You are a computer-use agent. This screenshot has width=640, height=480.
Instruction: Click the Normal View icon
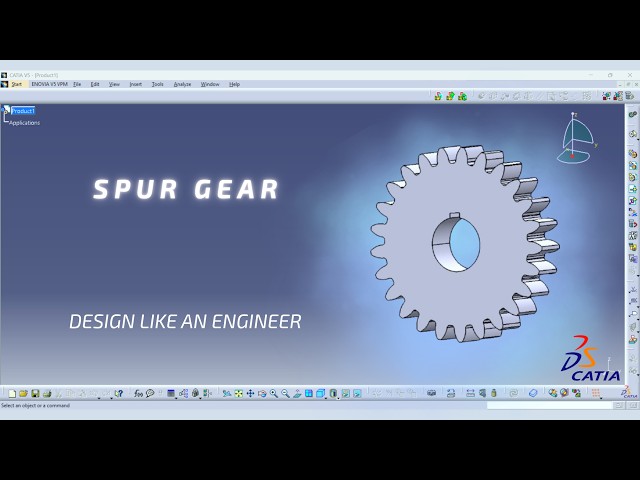pyautogui.click(x=297, y=393)
